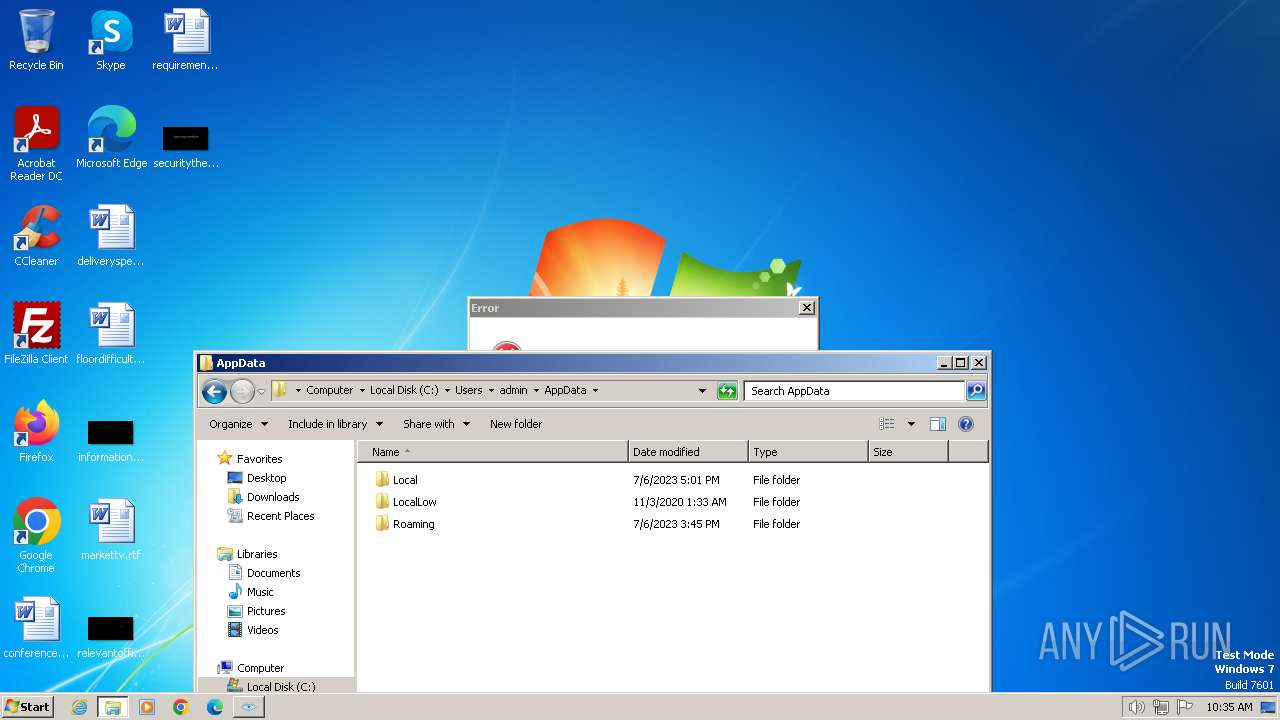Image resolution: width=1280 pixels, height=720 pixels.
Task: Select the markettv.rtf document icon
Action: [x=110, y=530]
